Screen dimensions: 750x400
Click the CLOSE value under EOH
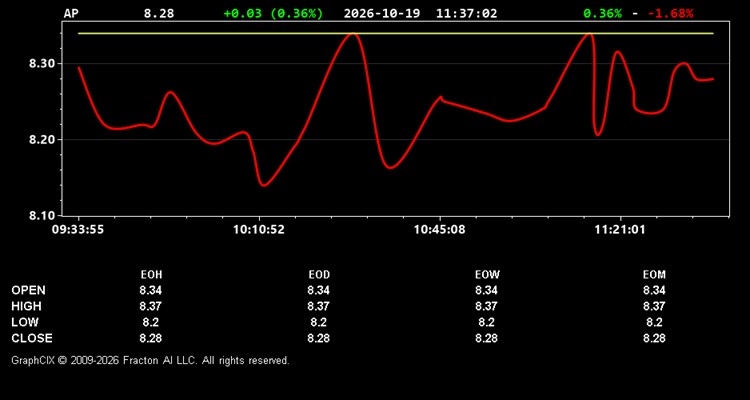coord(151,338)
